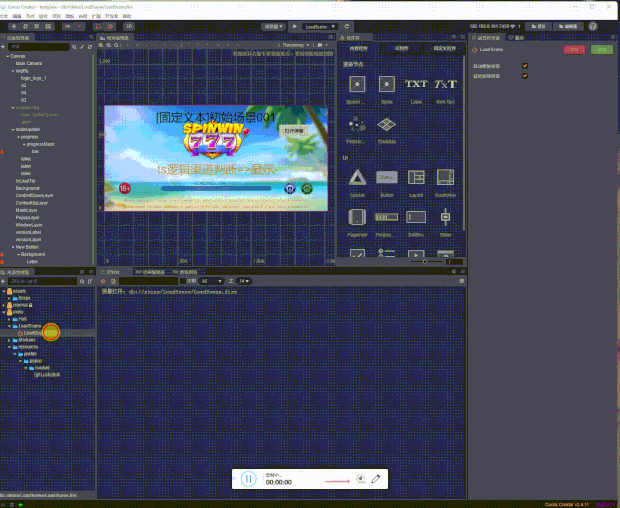Collapse the nodeUpdate tree node
The height and width of the screenshot is (508, 620).
click(13, 130)
